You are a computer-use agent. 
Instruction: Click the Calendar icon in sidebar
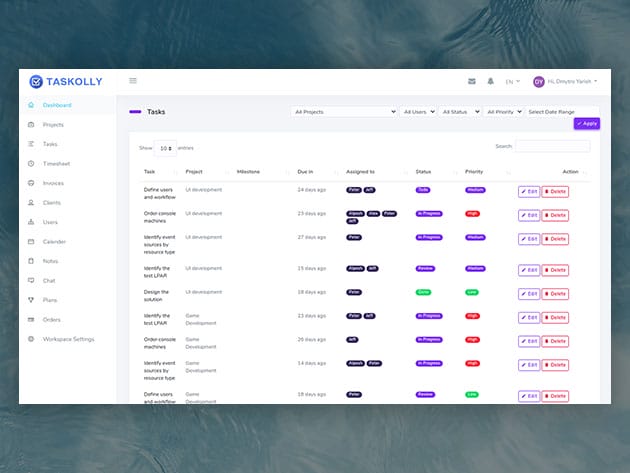pyautogui.click(x=31, y=241)
